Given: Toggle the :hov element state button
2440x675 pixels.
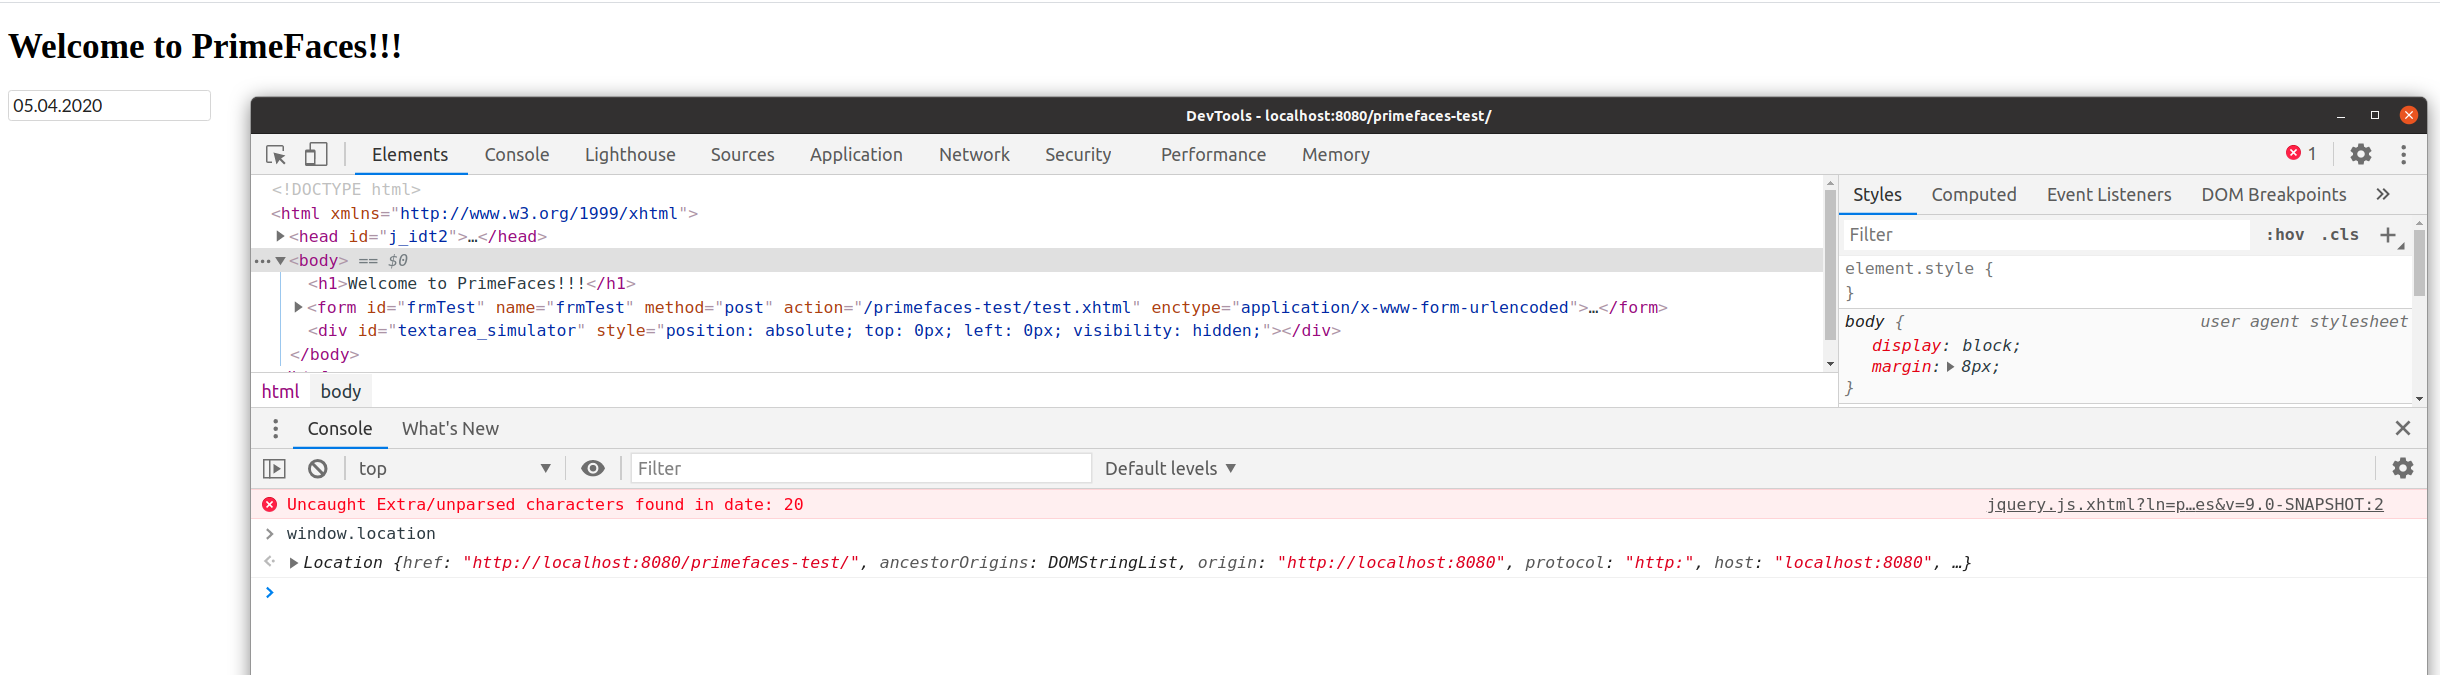Looking at the screenshot, I should (x=2285, y=235).
